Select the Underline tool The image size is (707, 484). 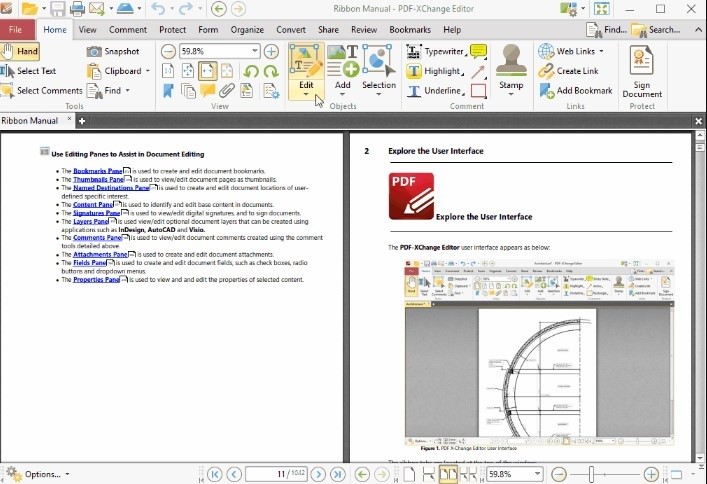[436, 91]
